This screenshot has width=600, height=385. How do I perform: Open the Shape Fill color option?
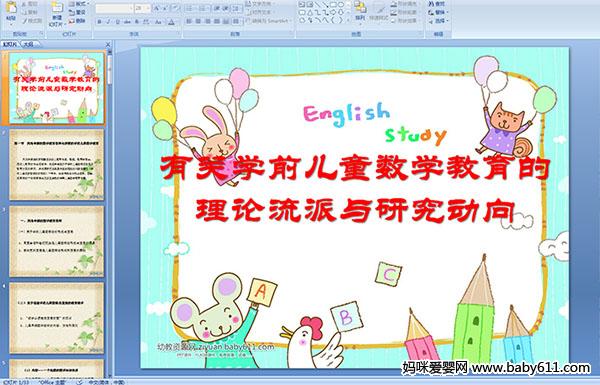(405, 4)
